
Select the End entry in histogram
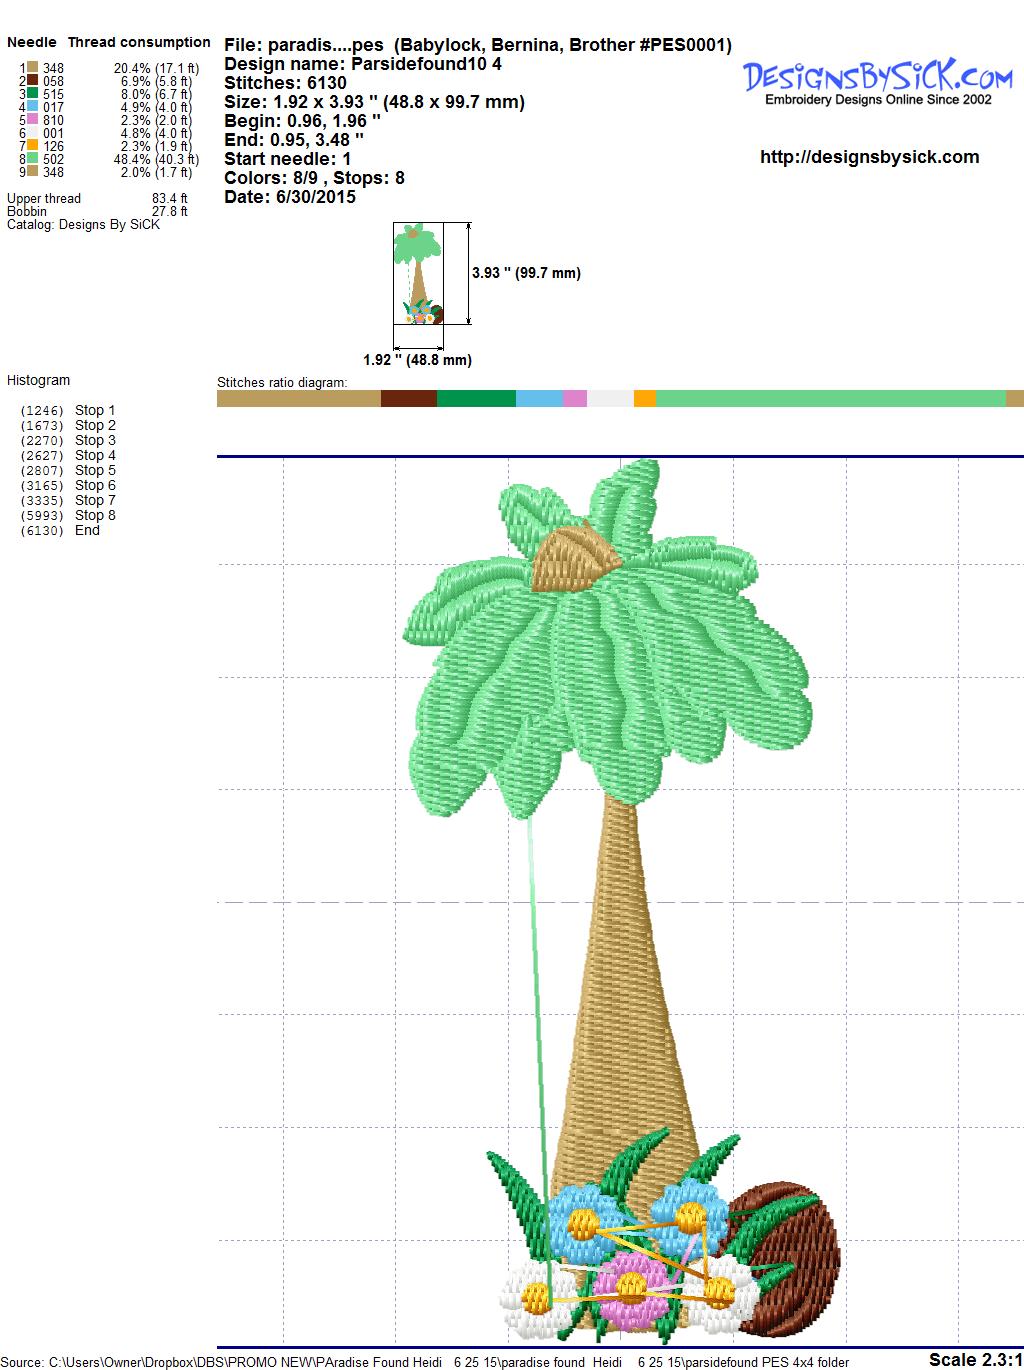tap(87, 530)
